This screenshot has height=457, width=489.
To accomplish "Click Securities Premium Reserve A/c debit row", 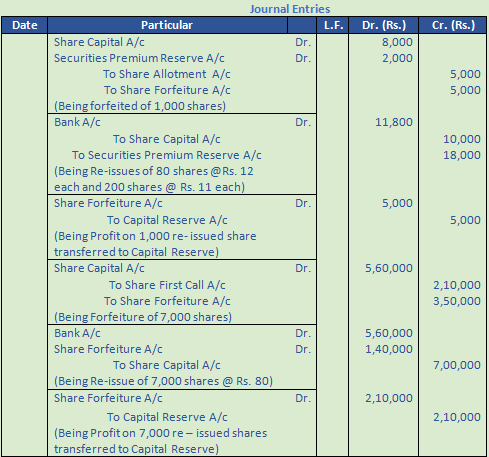I will tap(139, 58).
